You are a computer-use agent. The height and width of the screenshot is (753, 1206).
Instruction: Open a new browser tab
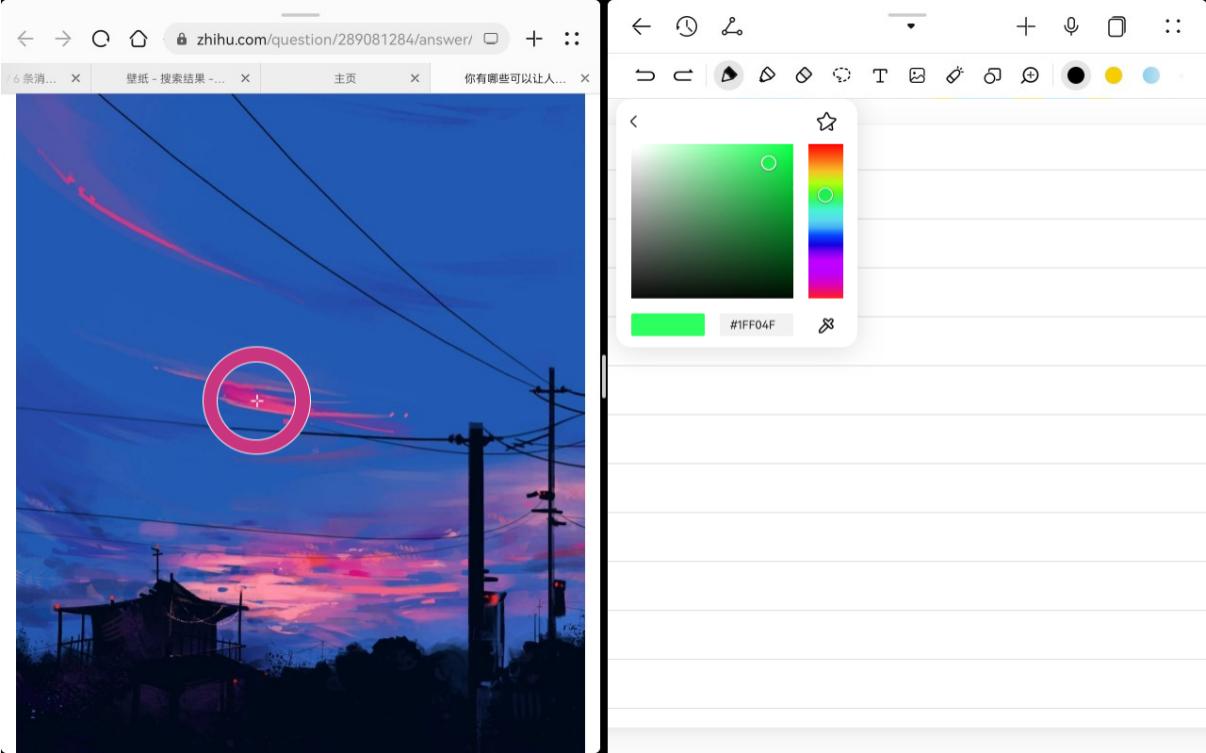pyautogui.click(x=534, y=39)
